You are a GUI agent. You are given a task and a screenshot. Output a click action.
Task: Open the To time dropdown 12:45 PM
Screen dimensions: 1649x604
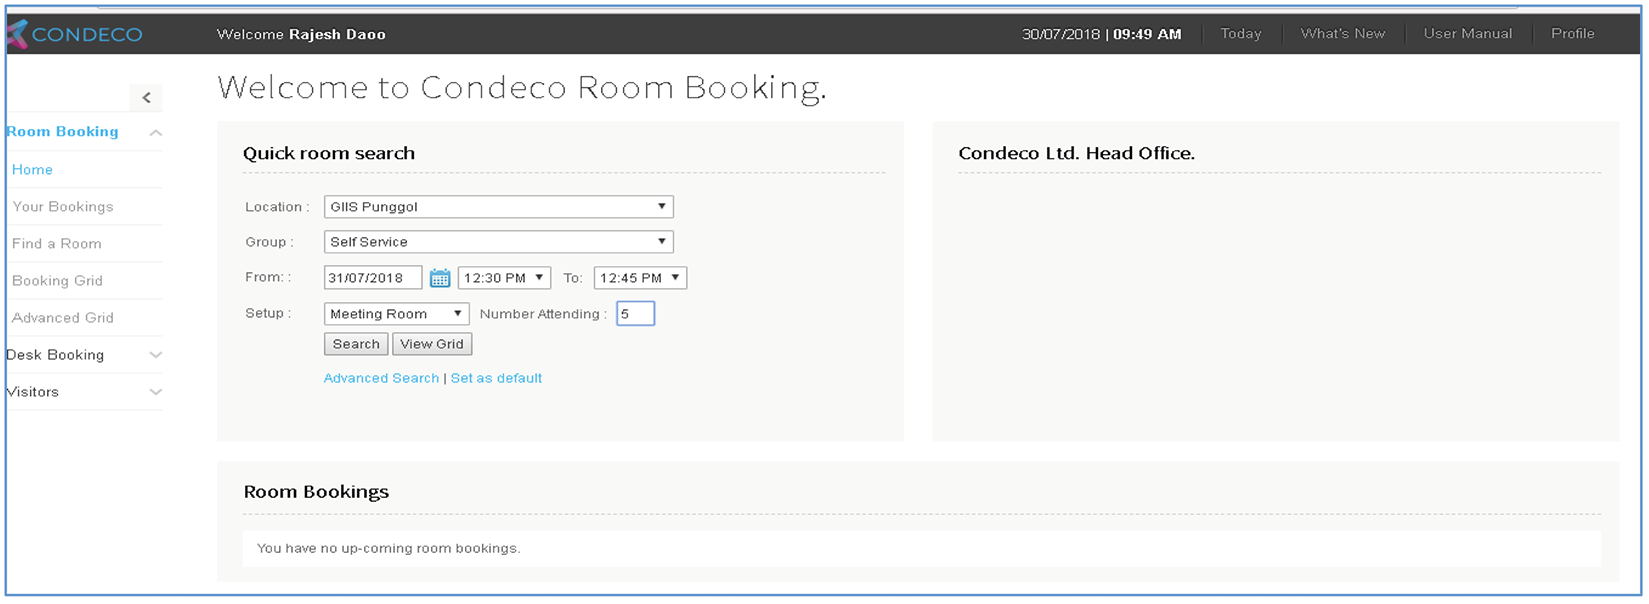coord(640,278)
